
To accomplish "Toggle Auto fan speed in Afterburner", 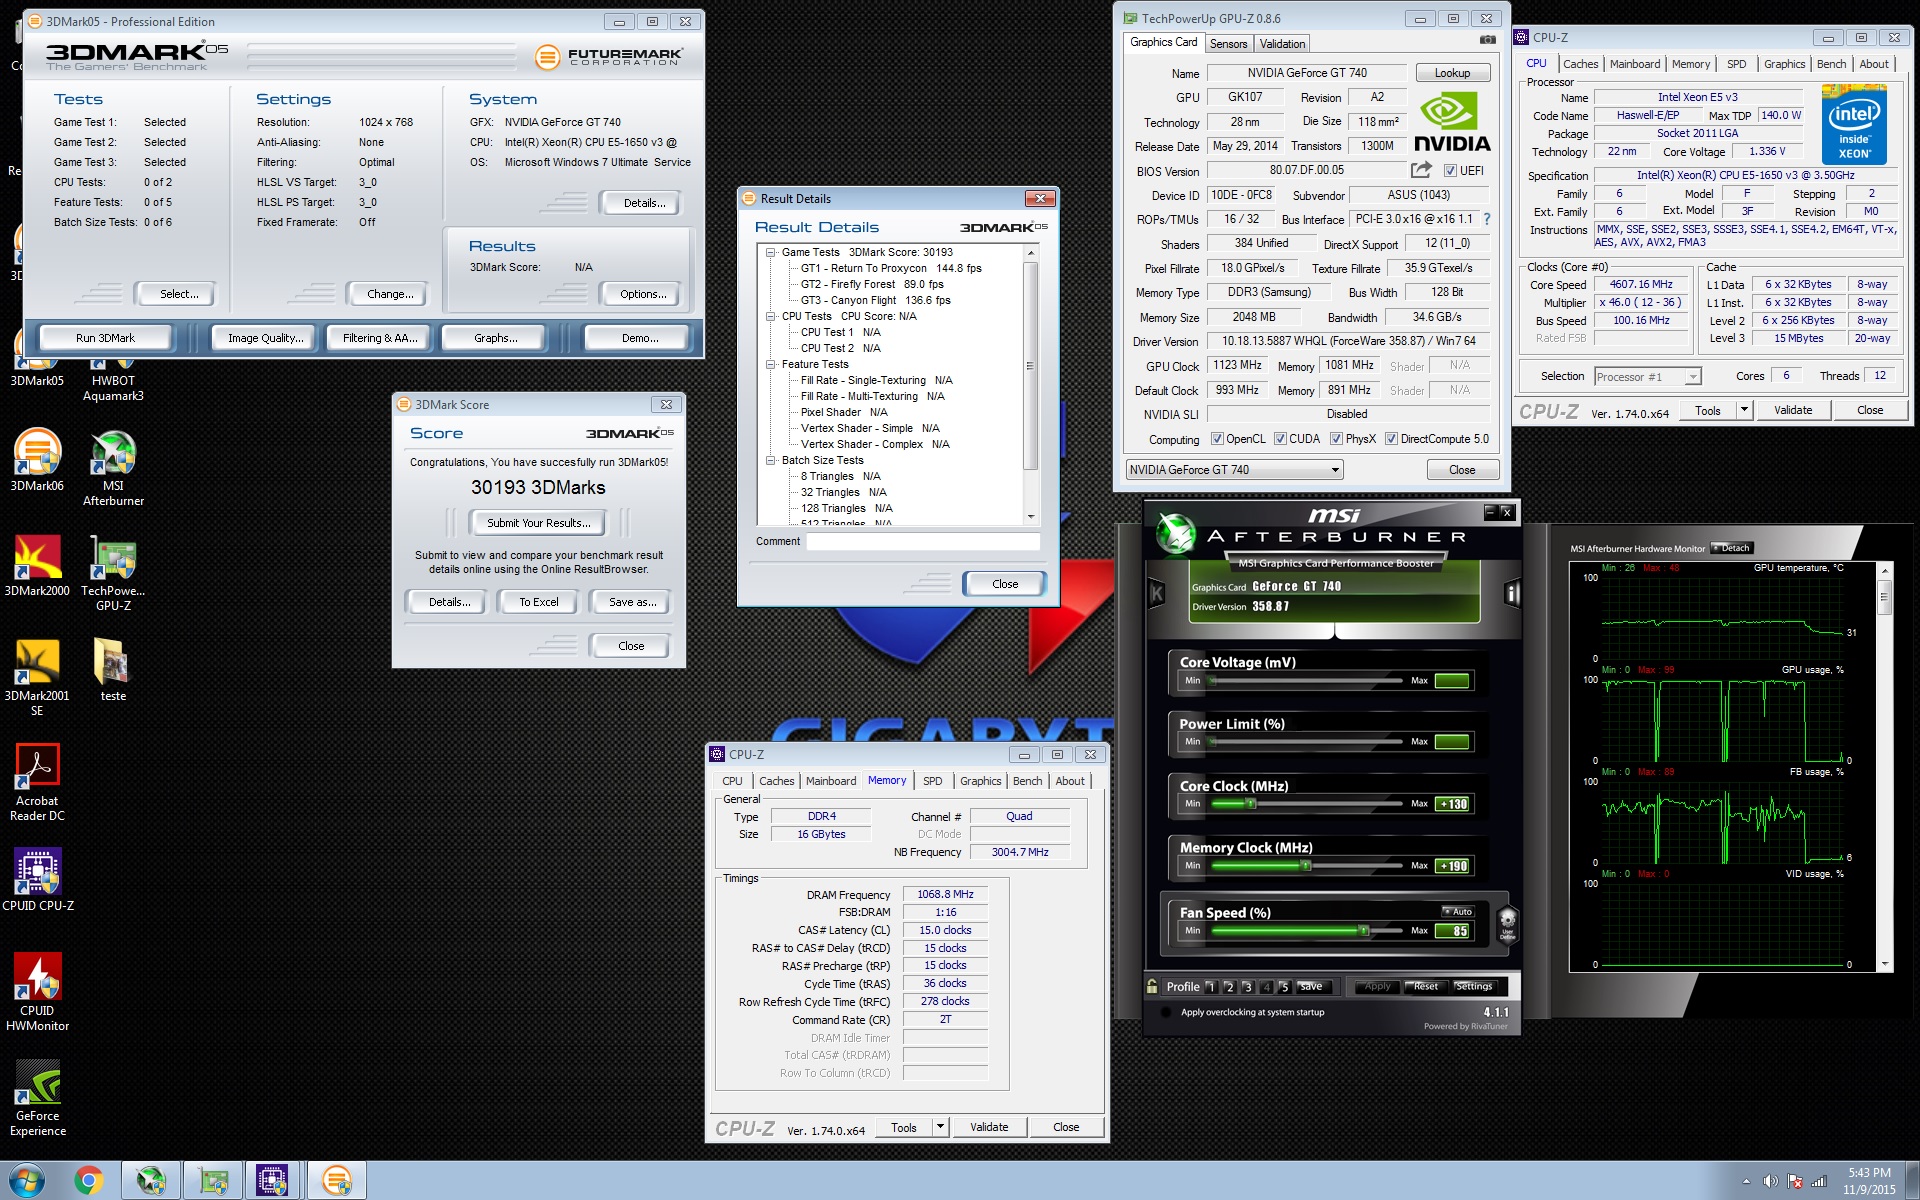I will click(x=1458, y=911).
